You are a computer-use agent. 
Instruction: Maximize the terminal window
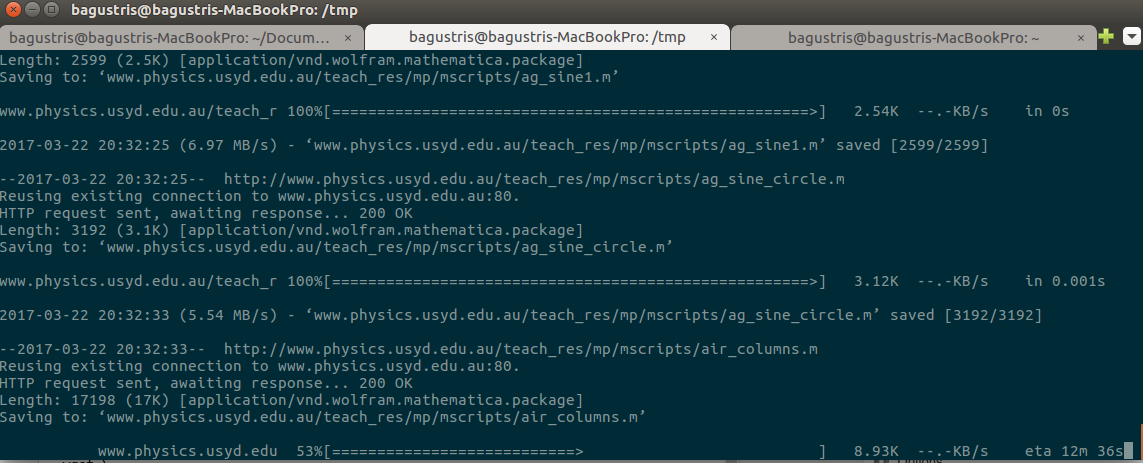coord(50,11)
